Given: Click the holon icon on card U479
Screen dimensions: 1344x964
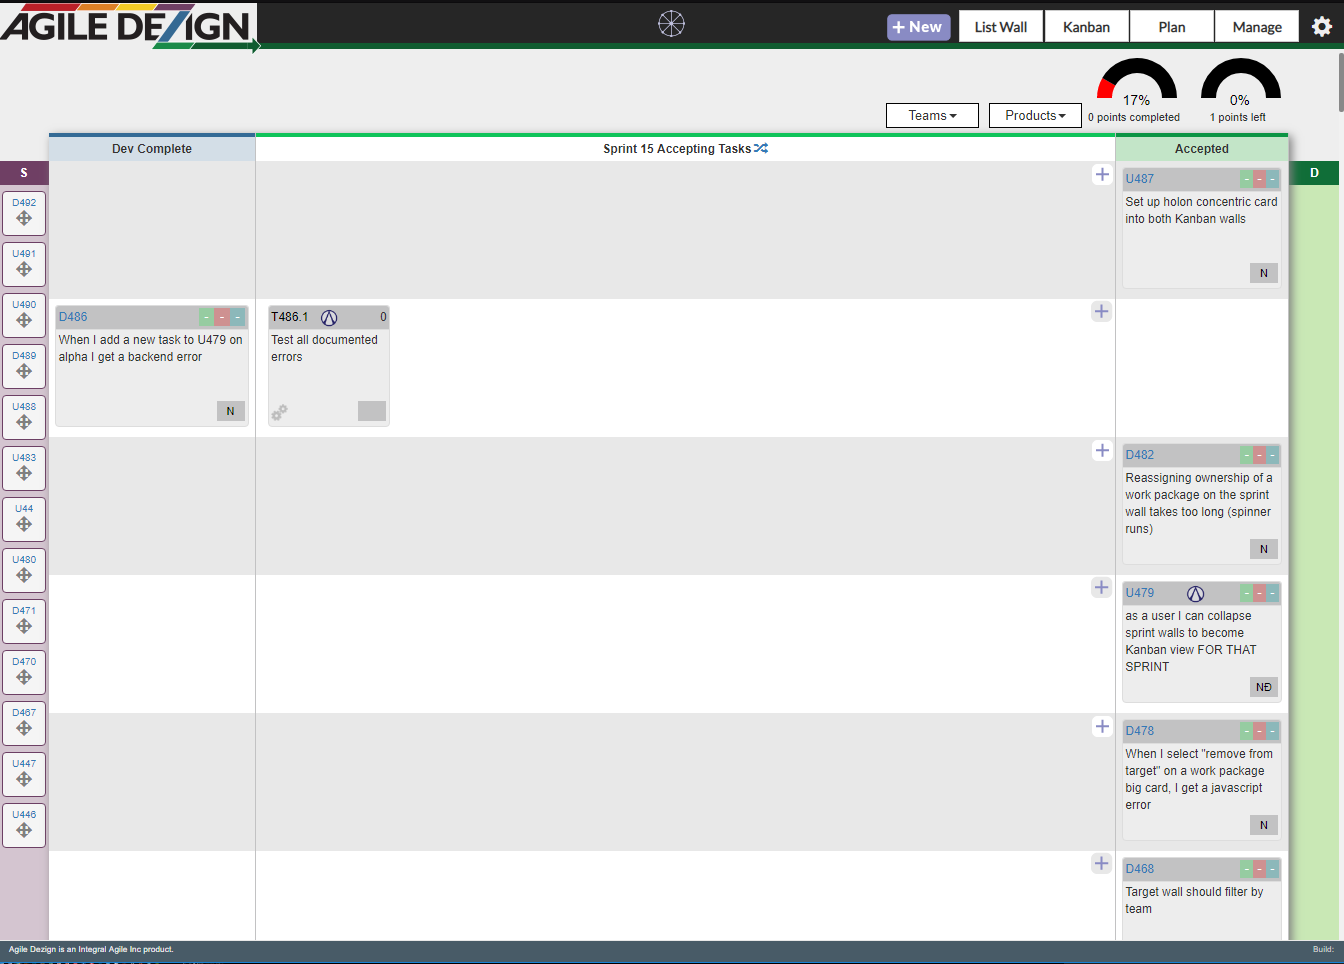Looking at the screenshot, I should [x=1195, y=593].
